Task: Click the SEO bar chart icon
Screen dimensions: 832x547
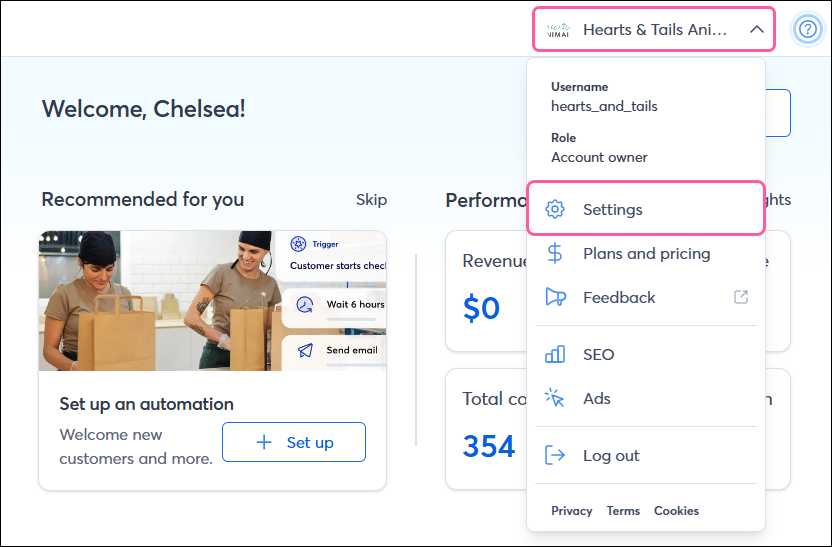Action: click(x=555, y=354)
